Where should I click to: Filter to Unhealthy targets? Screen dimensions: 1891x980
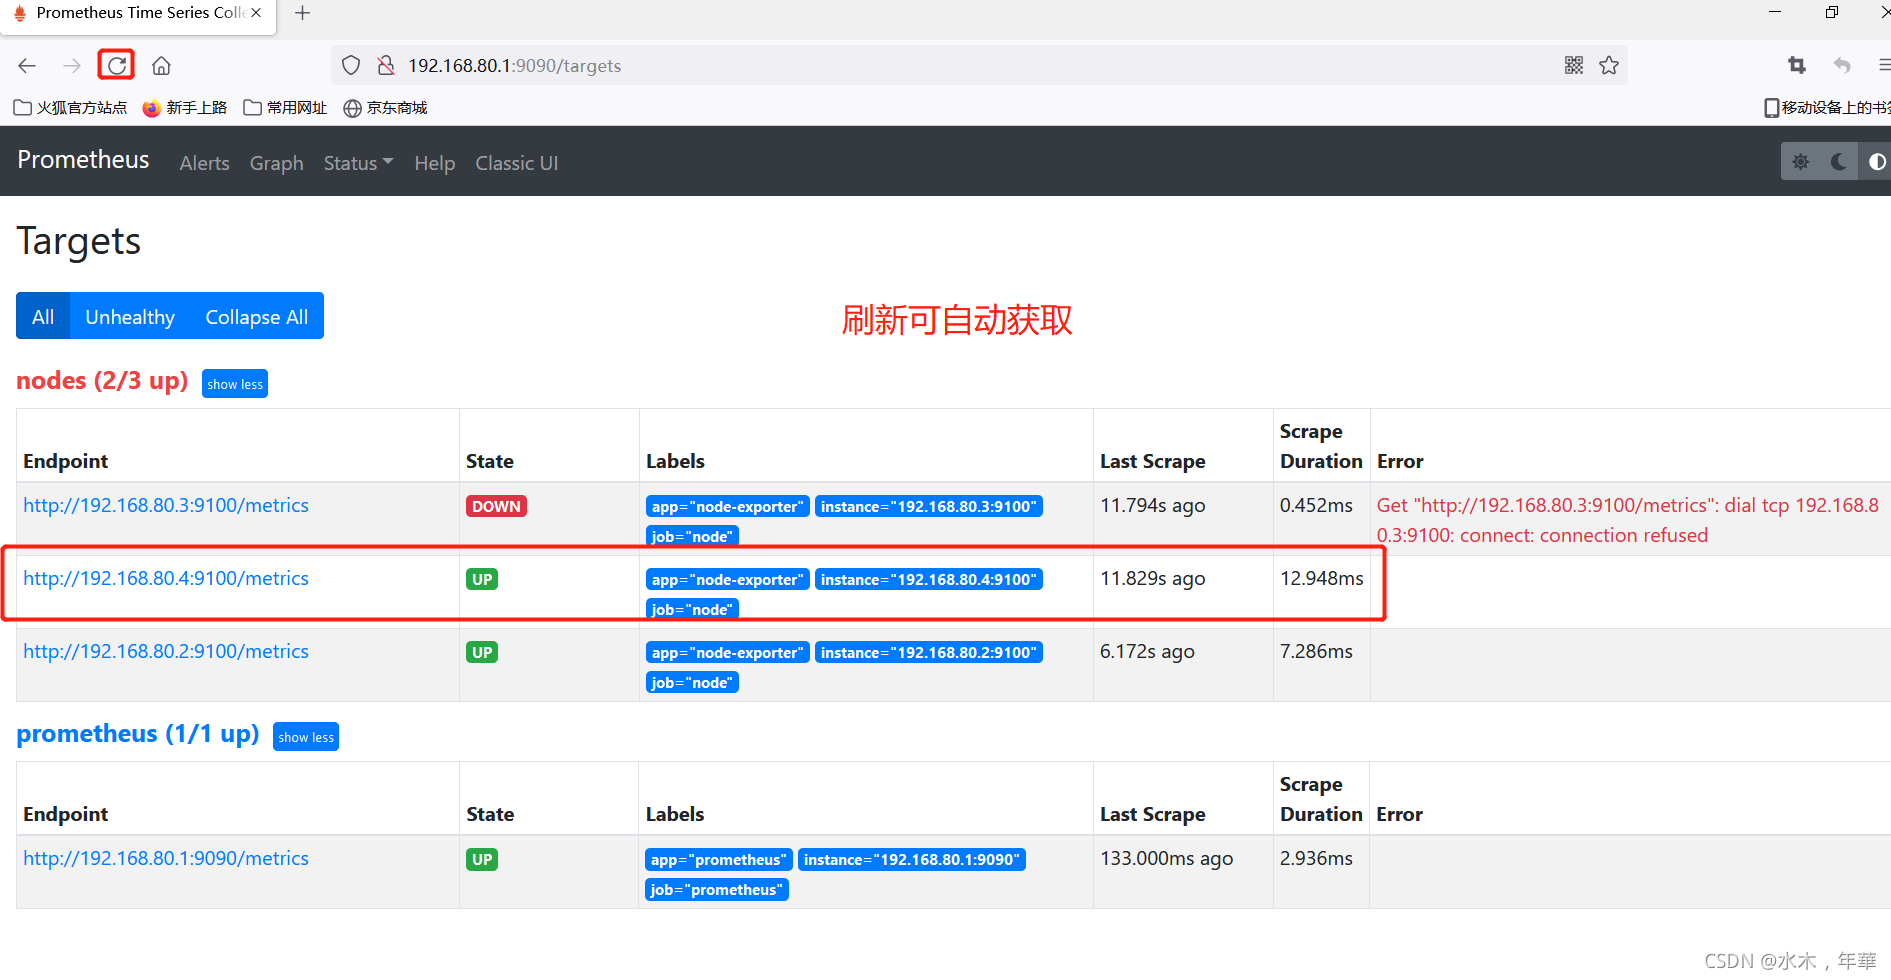(130, 316)
